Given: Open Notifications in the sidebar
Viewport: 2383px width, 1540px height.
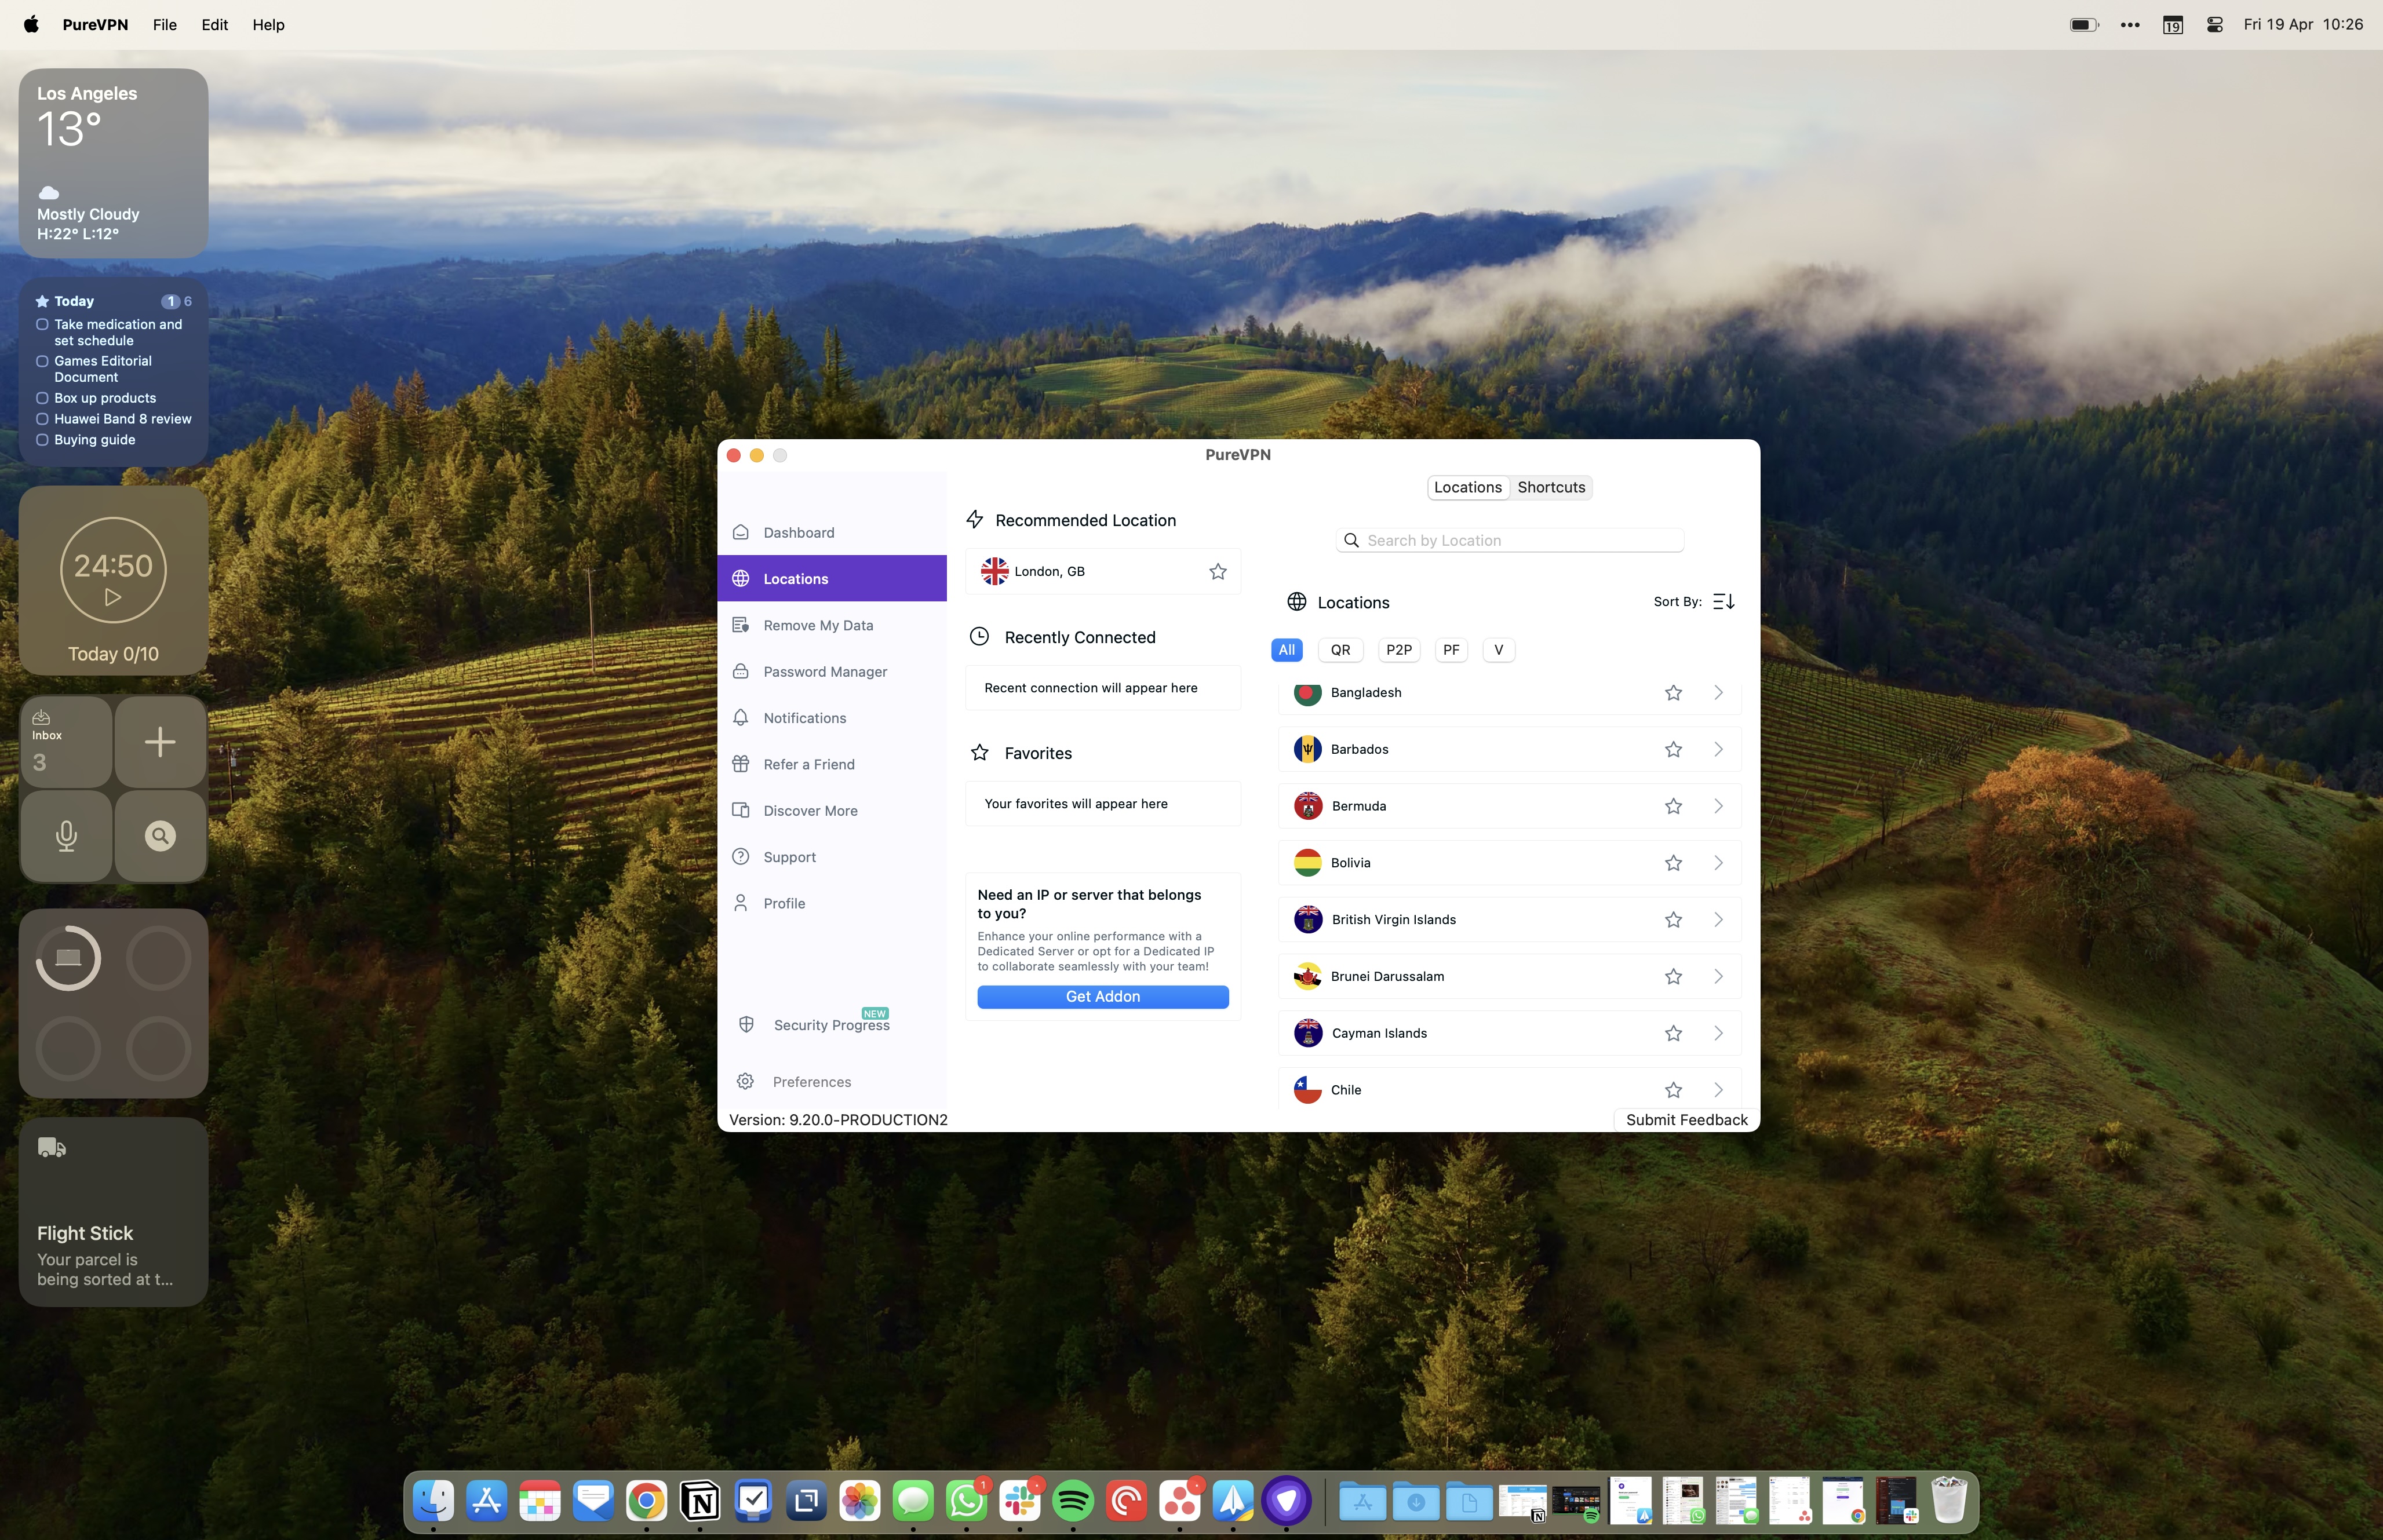Looking at the screenshot, I should pyautogui.click(x=804, y=718).
